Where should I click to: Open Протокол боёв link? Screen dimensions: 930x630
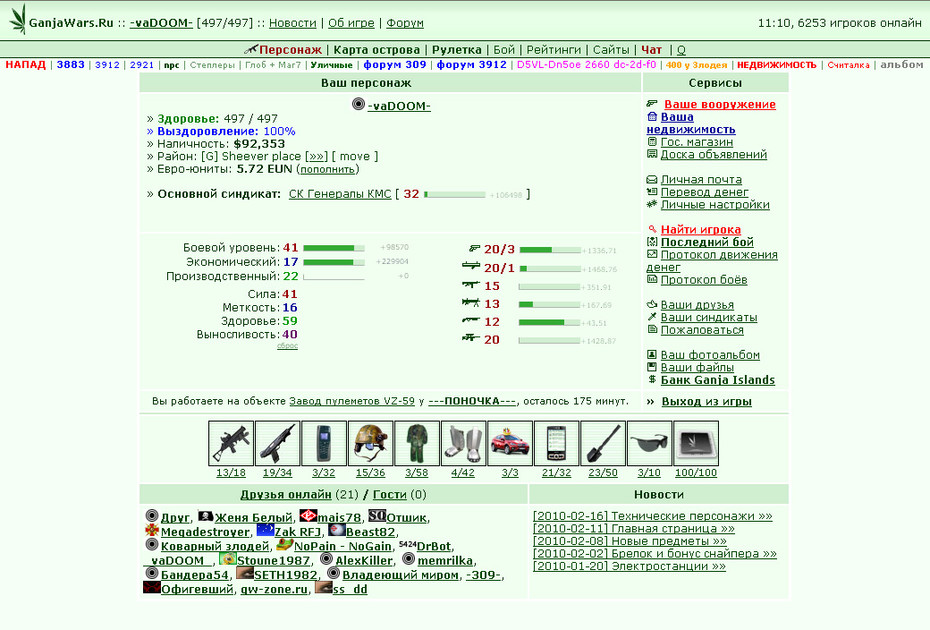[704, 279]
